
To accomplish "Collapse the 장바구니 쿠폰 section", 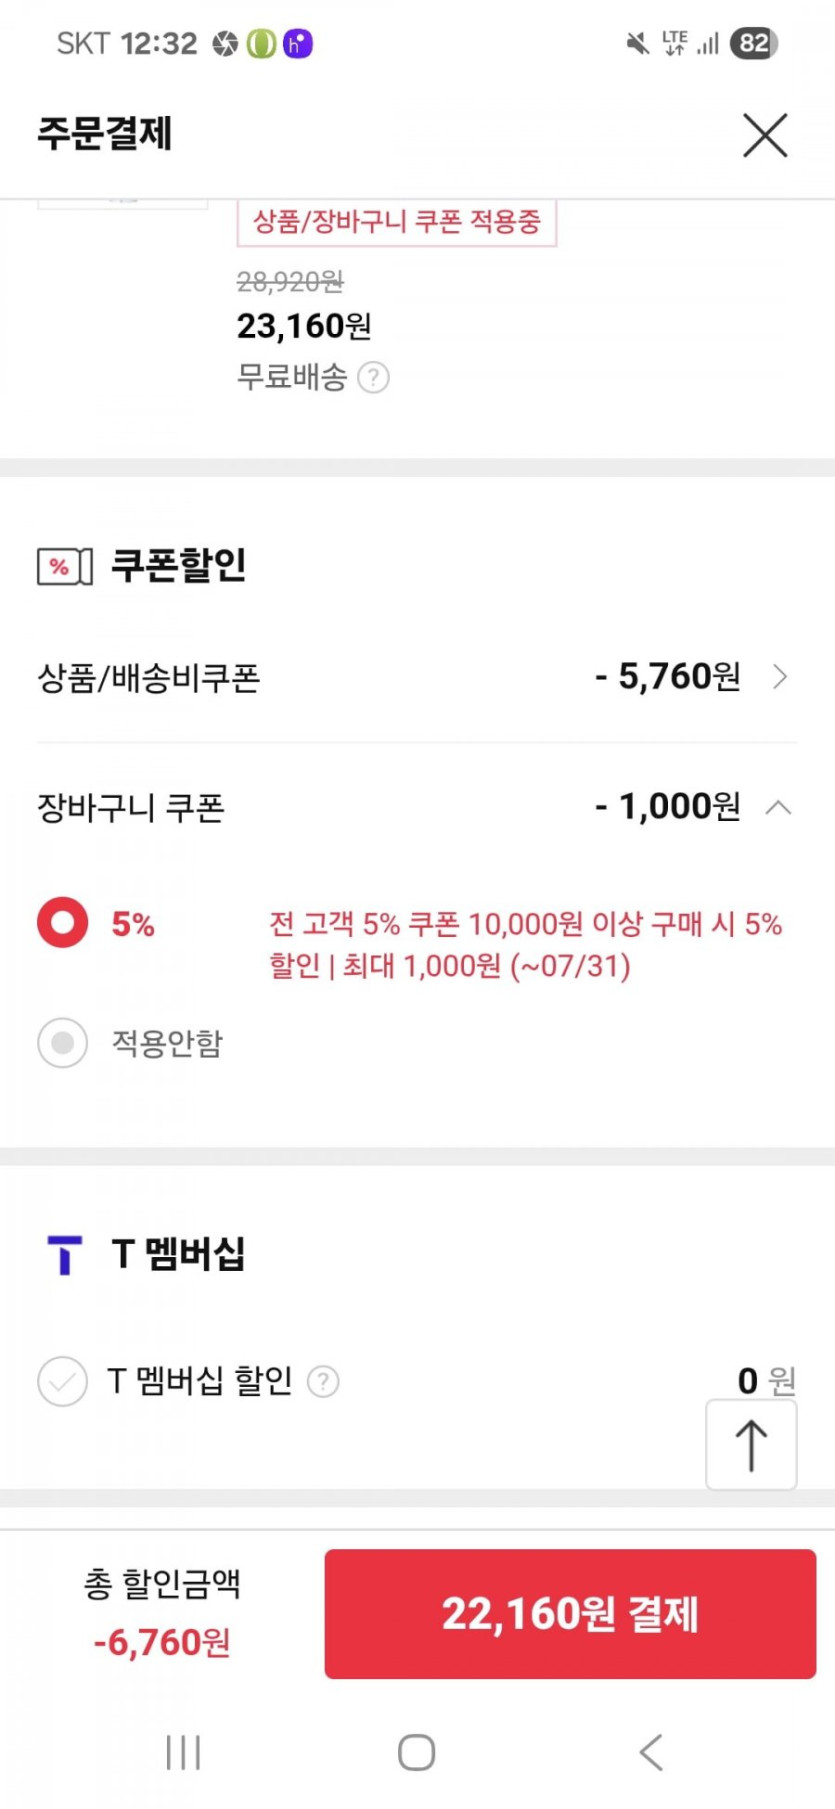I will coord(778,807).
